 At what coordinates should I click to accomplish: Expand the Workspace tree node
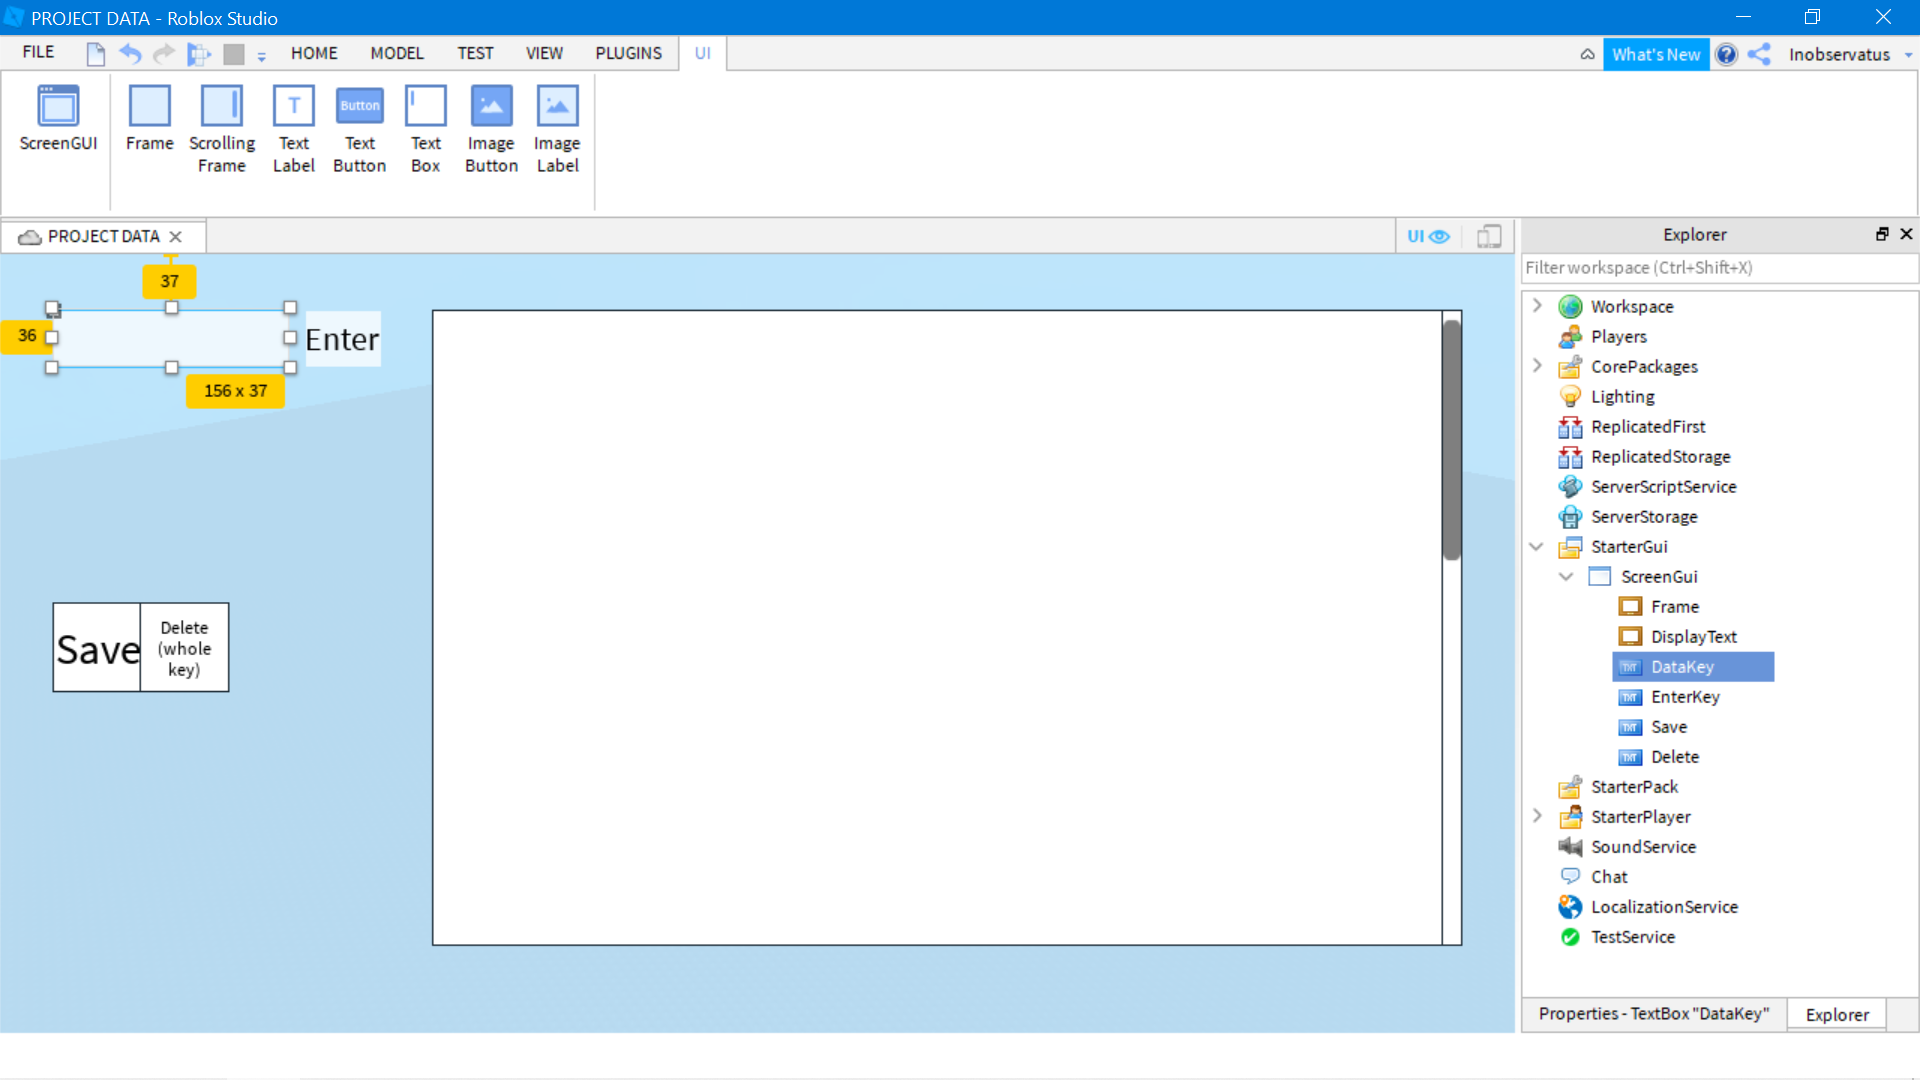pos(1538,306)
